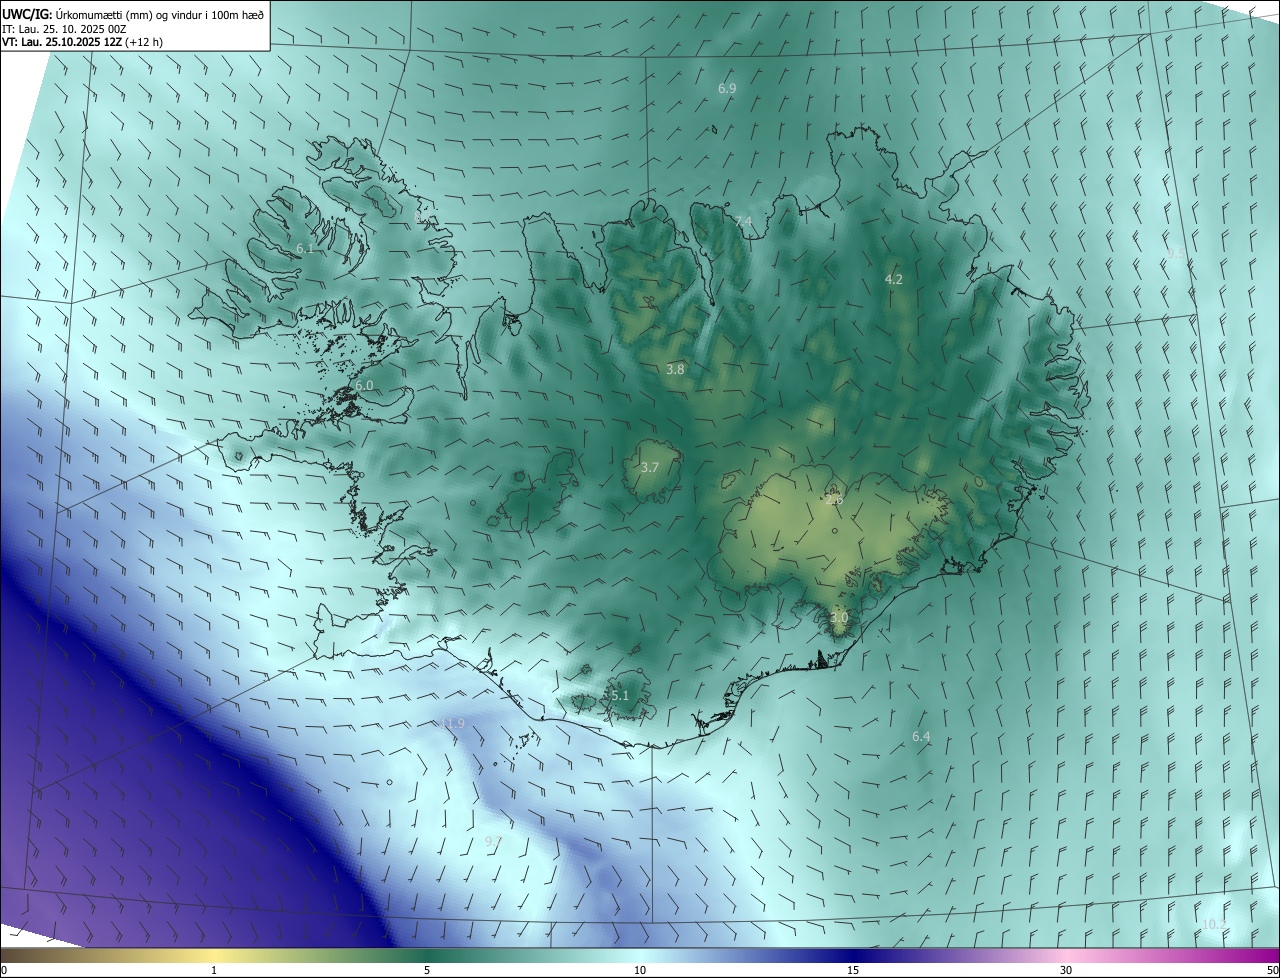Select the 9.7 value in the southern sea
This screenshot has height=978, width=1280.
click(492, 841)
